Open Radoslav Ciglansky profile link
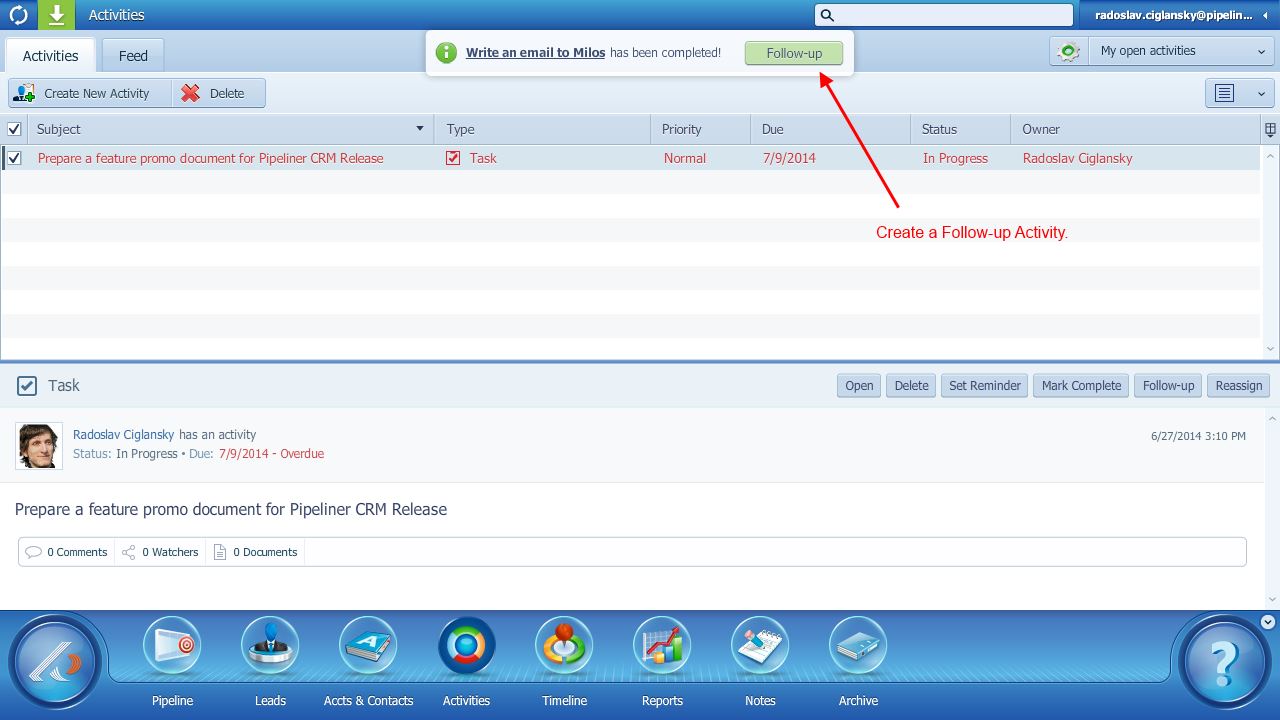This screenshot has width=1280, height=720. [x=123, y=435]
